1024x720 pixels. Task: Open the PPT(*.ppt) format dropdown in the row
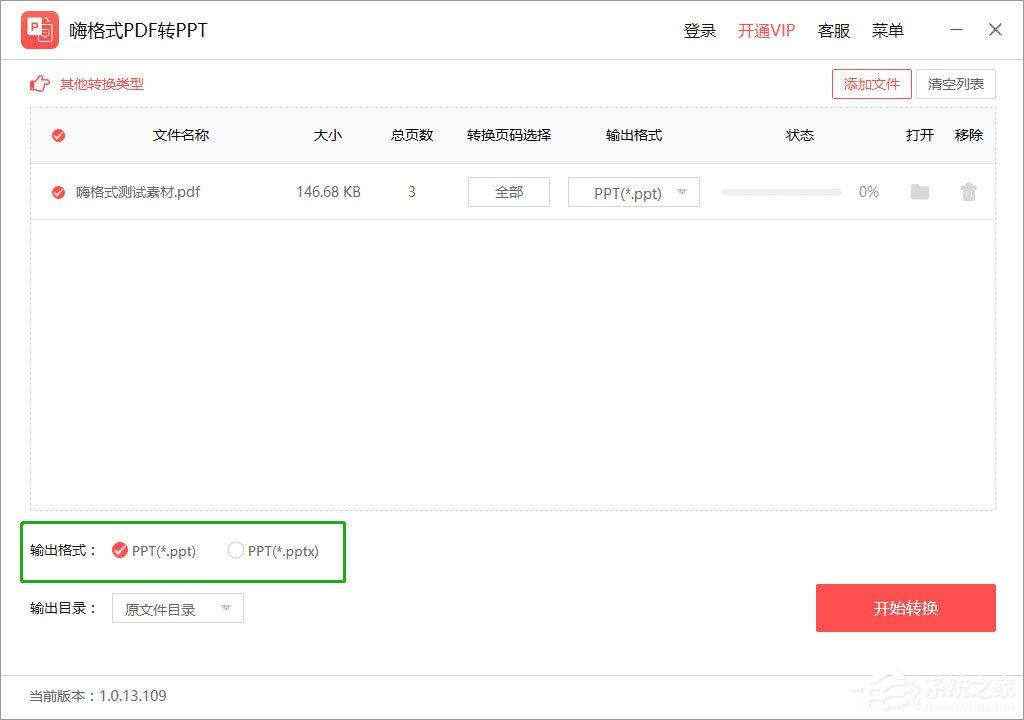point(633,192)
